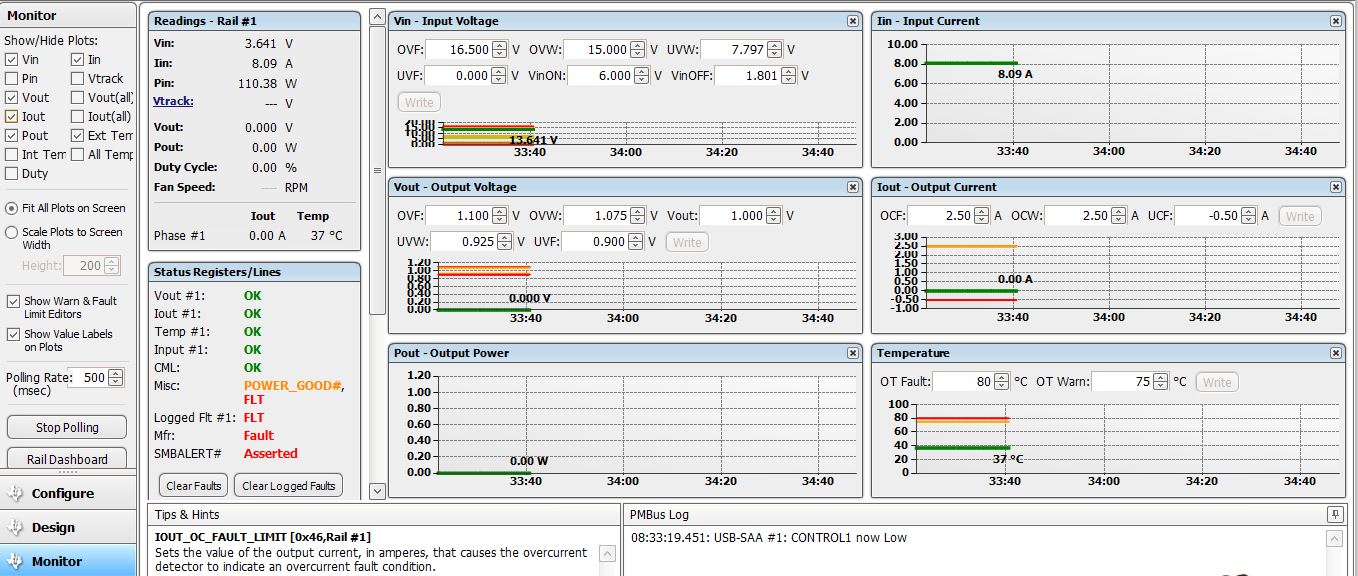Click the Vout setpoint field showing 1.000
This screenshot has height=576, width=1358.
[734, 215]
